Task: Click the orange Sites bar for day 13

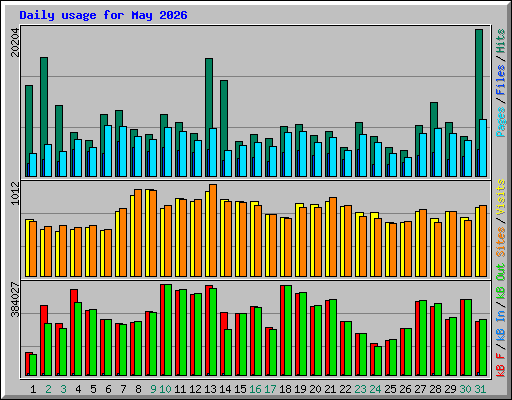Action: pos(213,230)
